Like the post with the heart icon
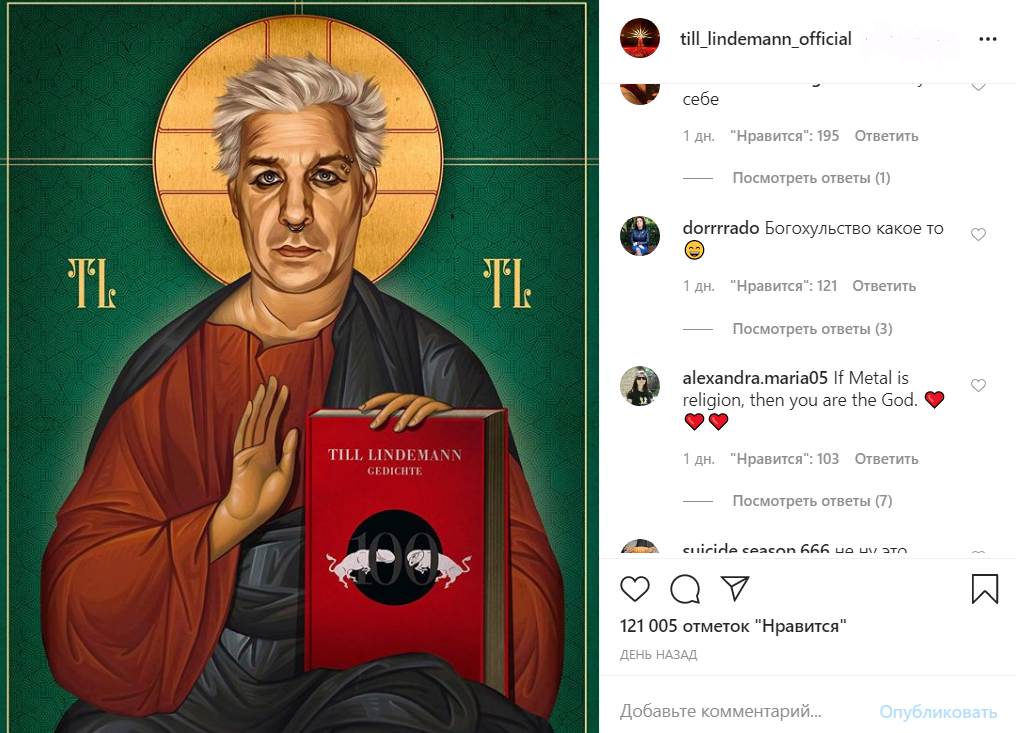 pyautogui.click(x=634, y=588)
